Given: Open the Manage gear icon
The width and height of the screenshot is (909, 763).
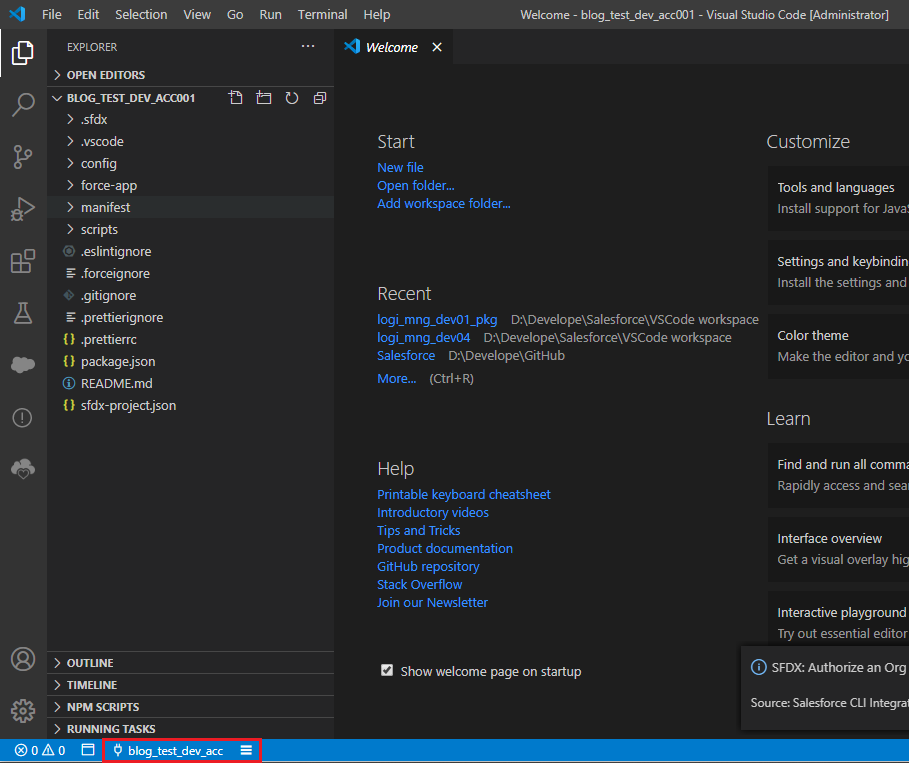Looking at the screenshot, I should click(23, 711).
